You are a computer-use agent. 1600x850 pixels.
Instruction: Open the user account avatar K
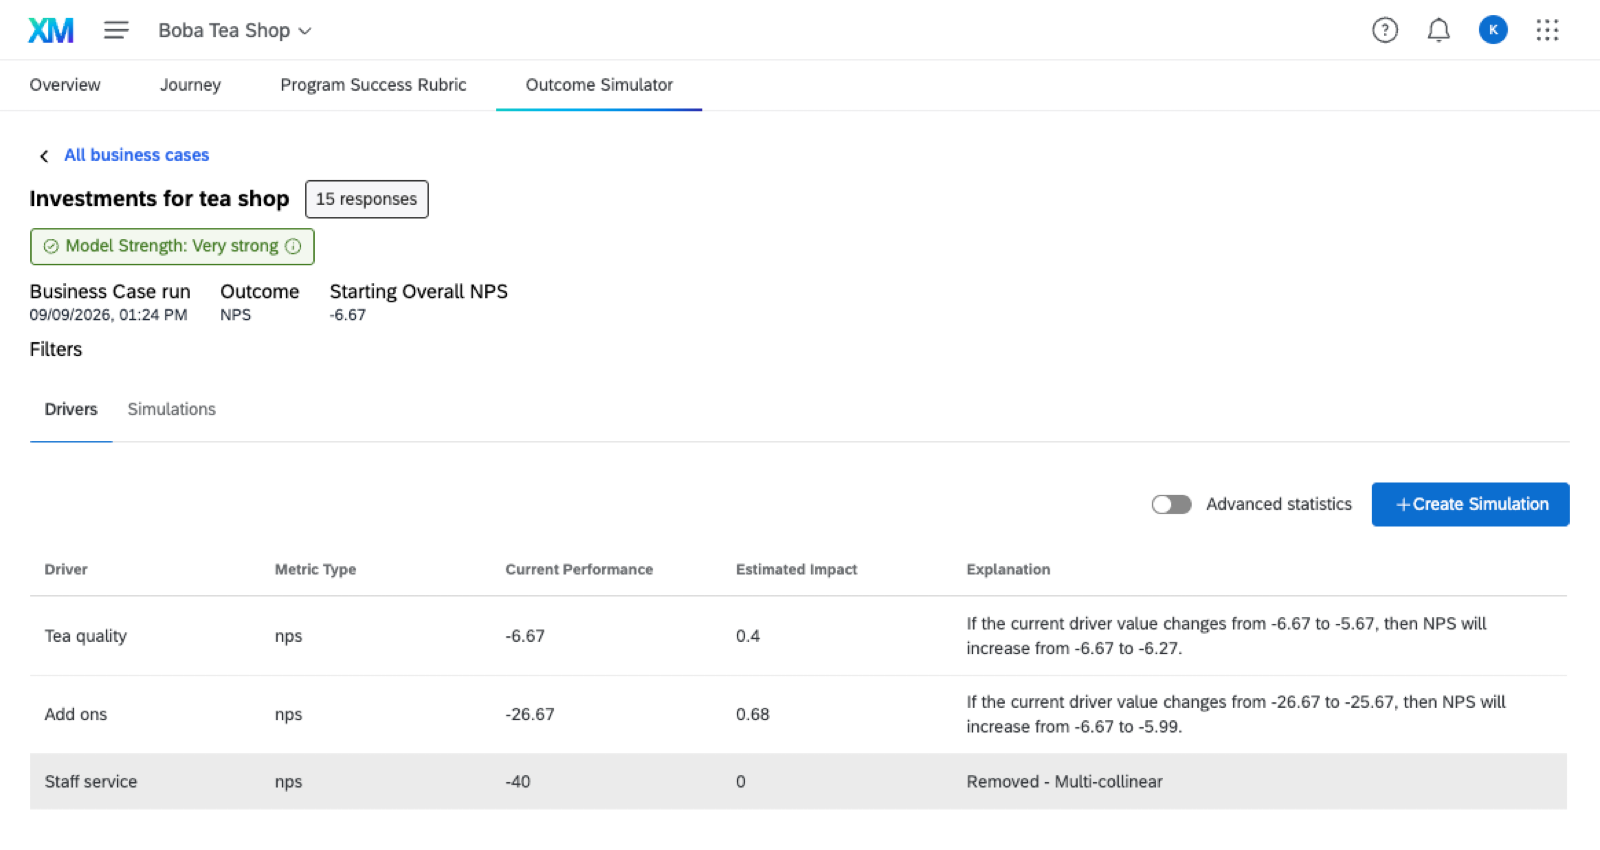[x=1493, y=30]
